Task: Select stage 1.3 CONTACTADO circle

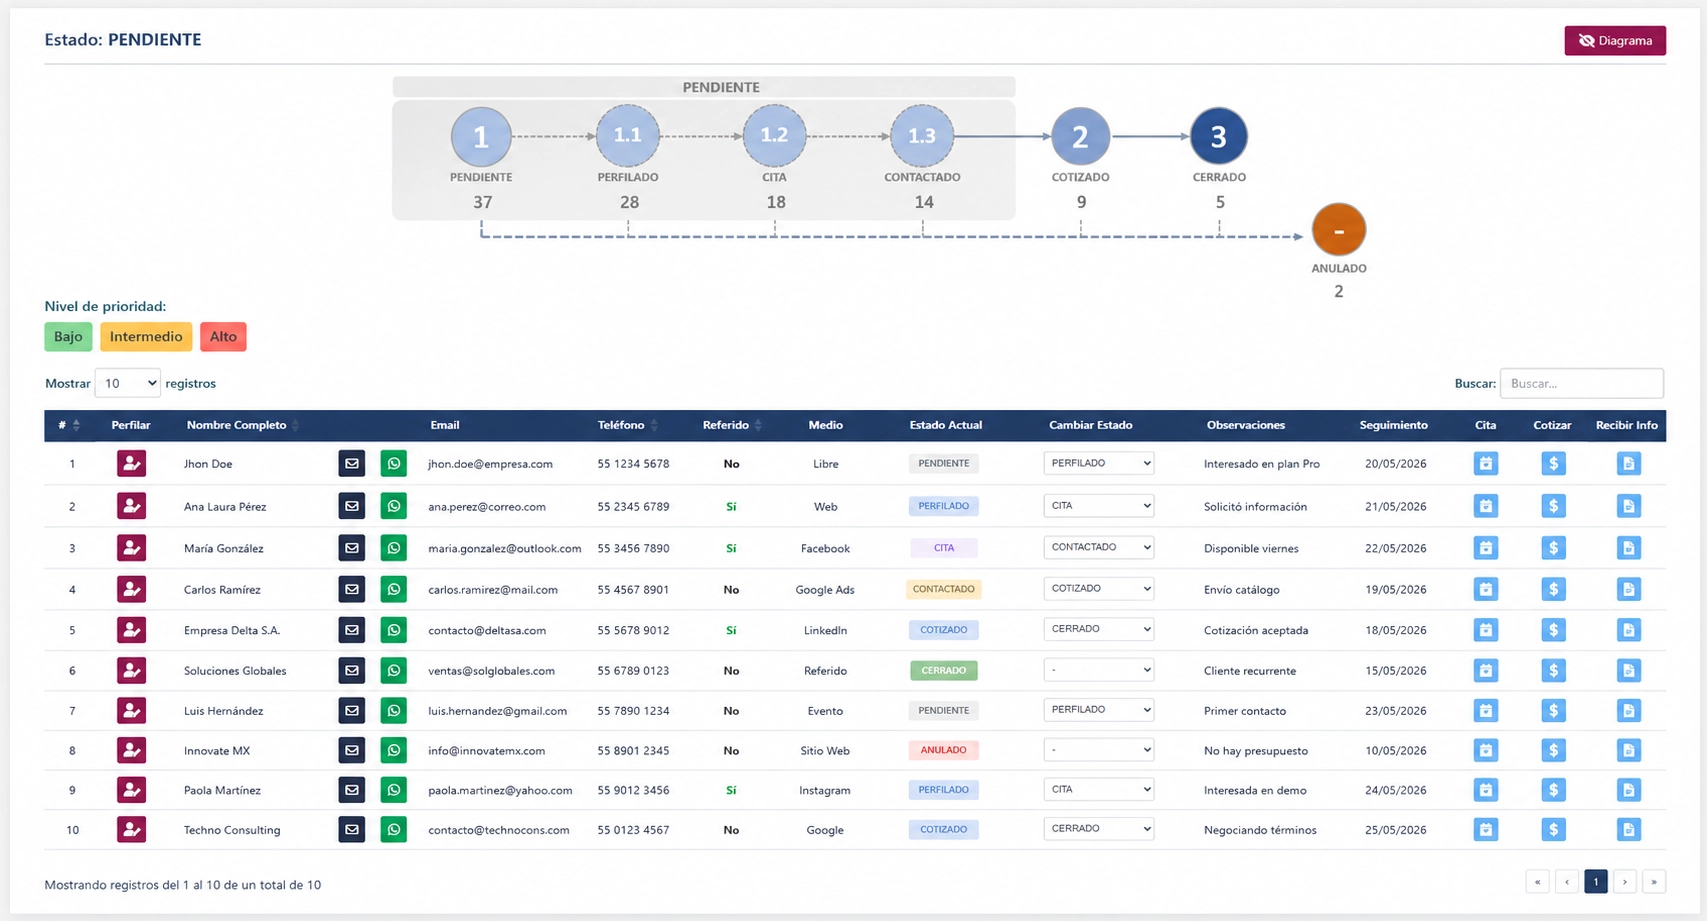Action: [x=922, y=135]
